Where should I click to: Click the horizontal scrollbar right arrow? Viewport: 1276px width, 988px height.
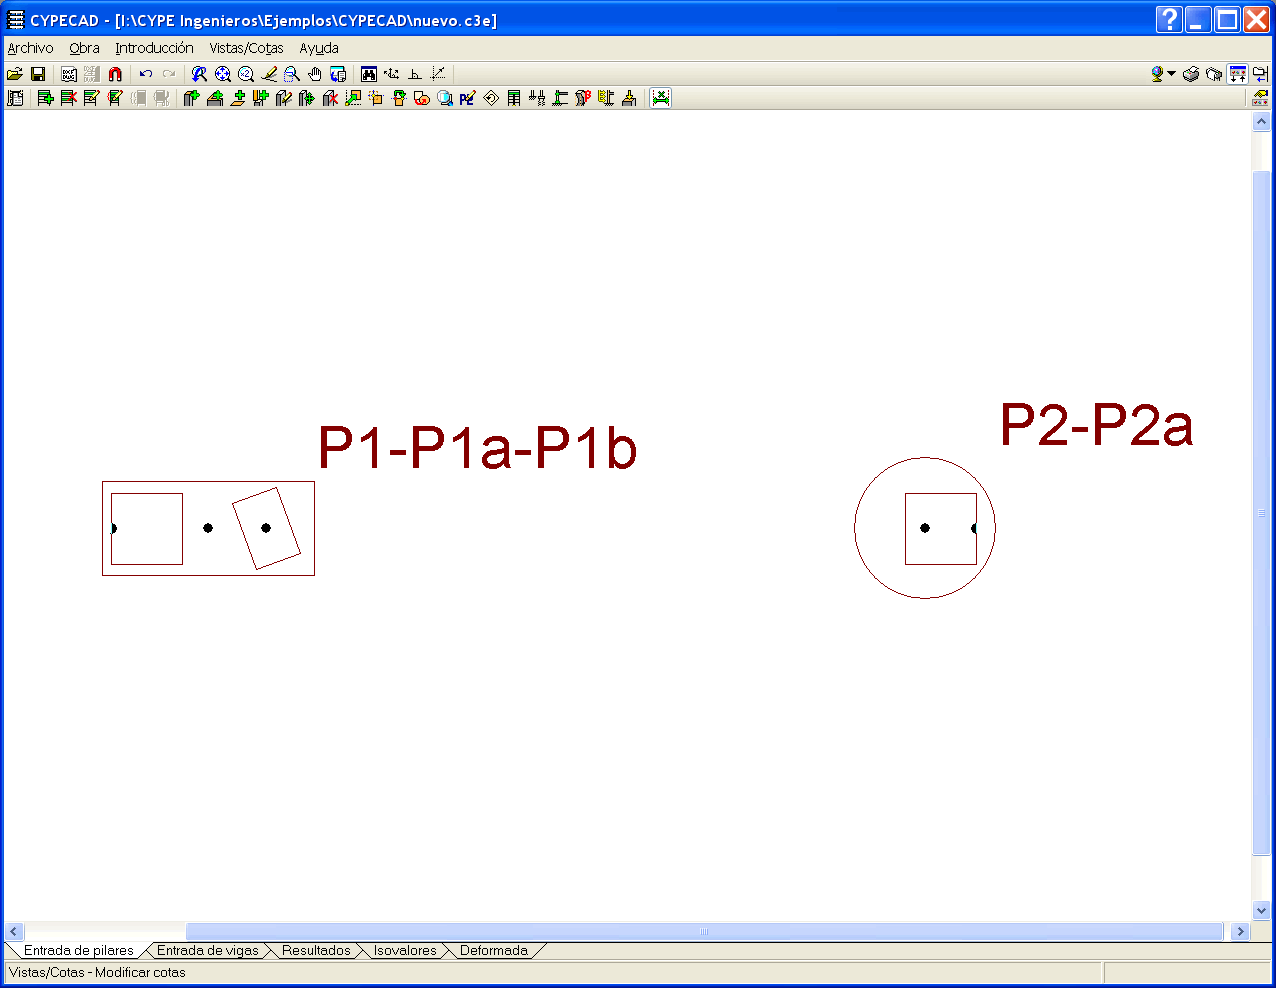[x=1240, y=931]
